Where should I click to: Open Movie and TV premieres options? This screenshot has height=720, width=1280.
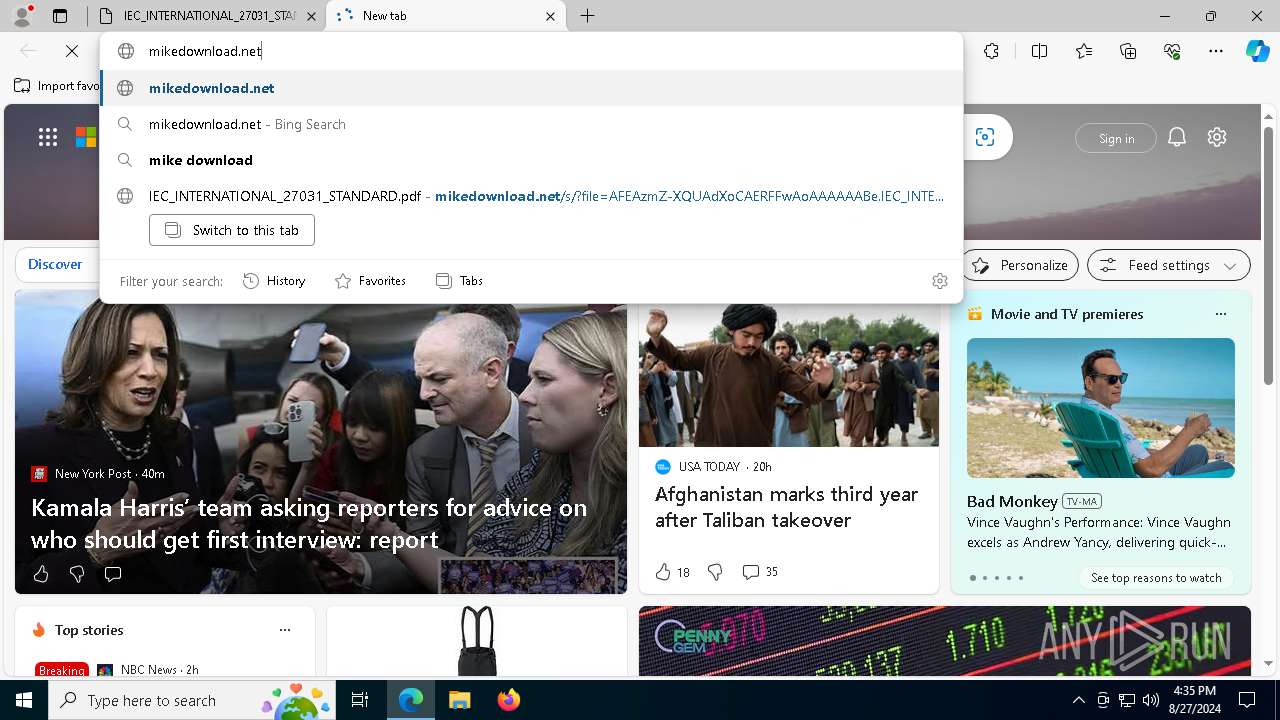tap(1220, 314)
